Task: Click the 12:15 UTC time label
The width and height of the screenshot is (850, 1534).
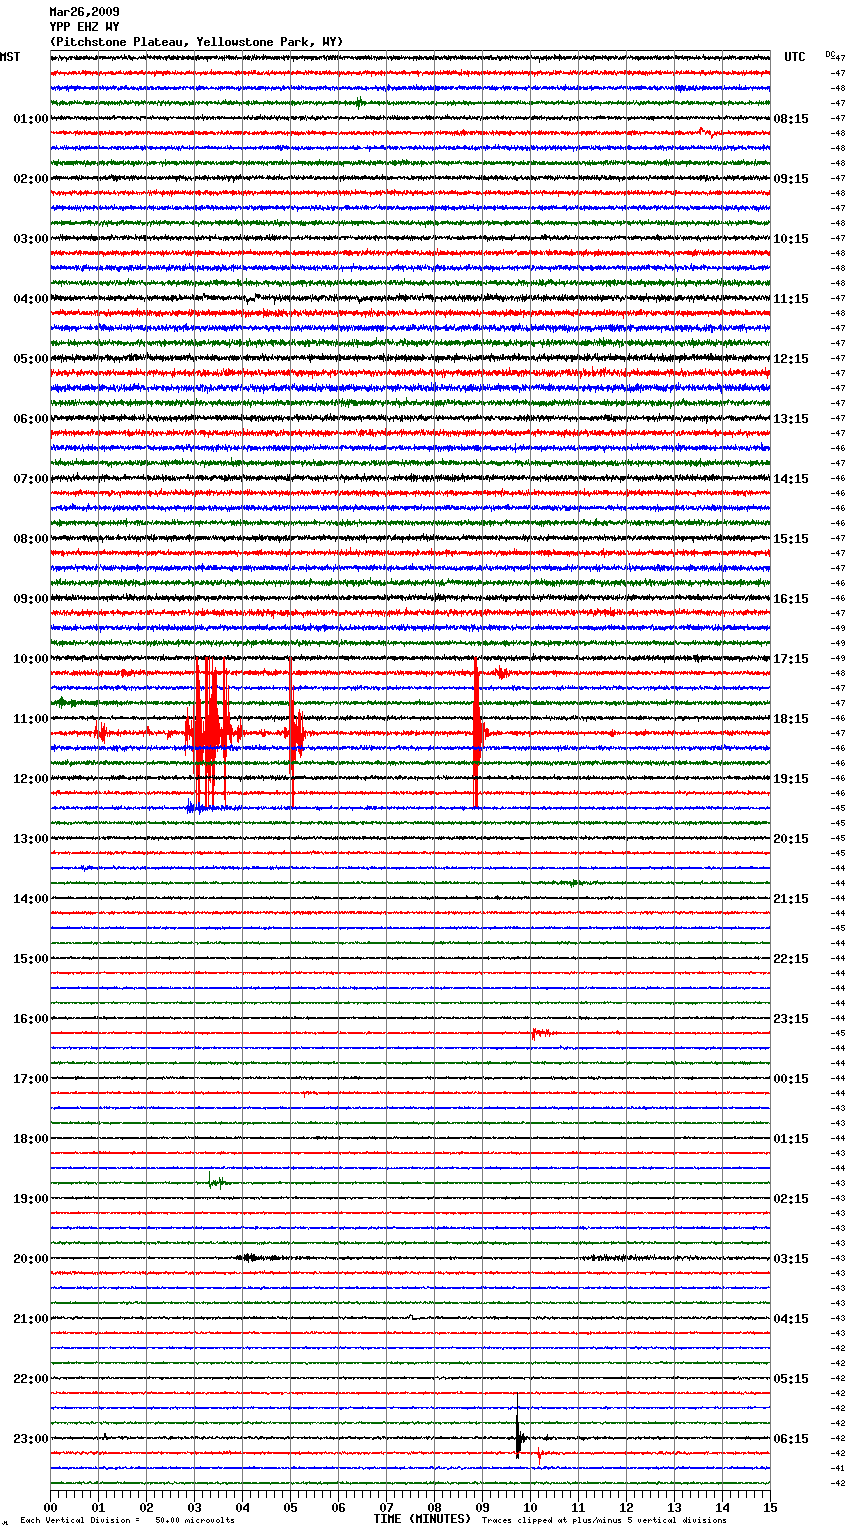Action: 791,359
